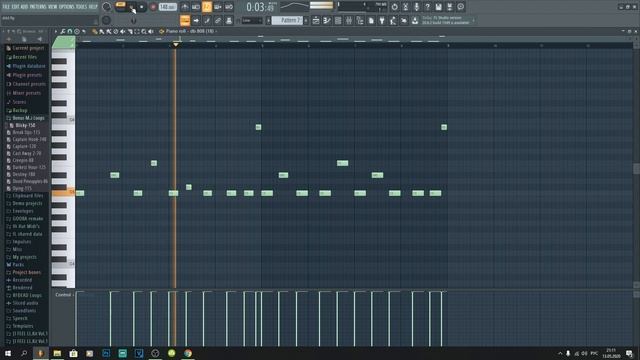Screen dimensions: 640x360
Task: Open the TOOLS menu
Action: click(x=82, y=7)
